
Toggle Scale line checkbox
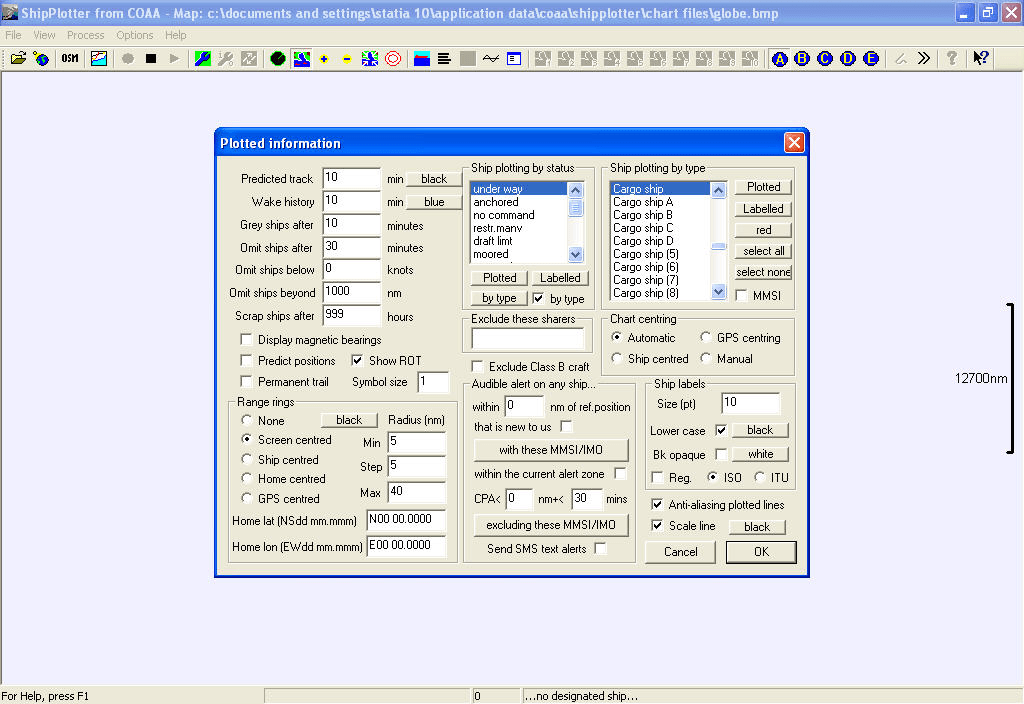pos(657,526)
